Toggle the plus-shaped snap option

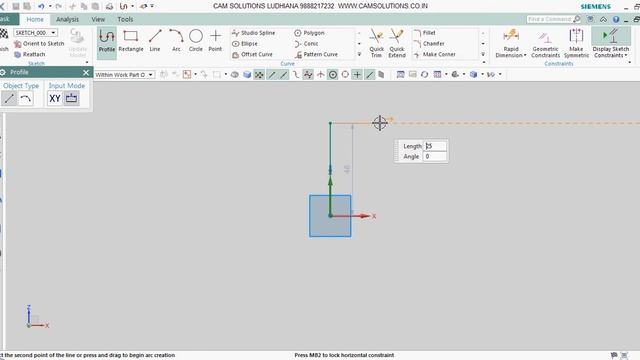click(357, 75)
